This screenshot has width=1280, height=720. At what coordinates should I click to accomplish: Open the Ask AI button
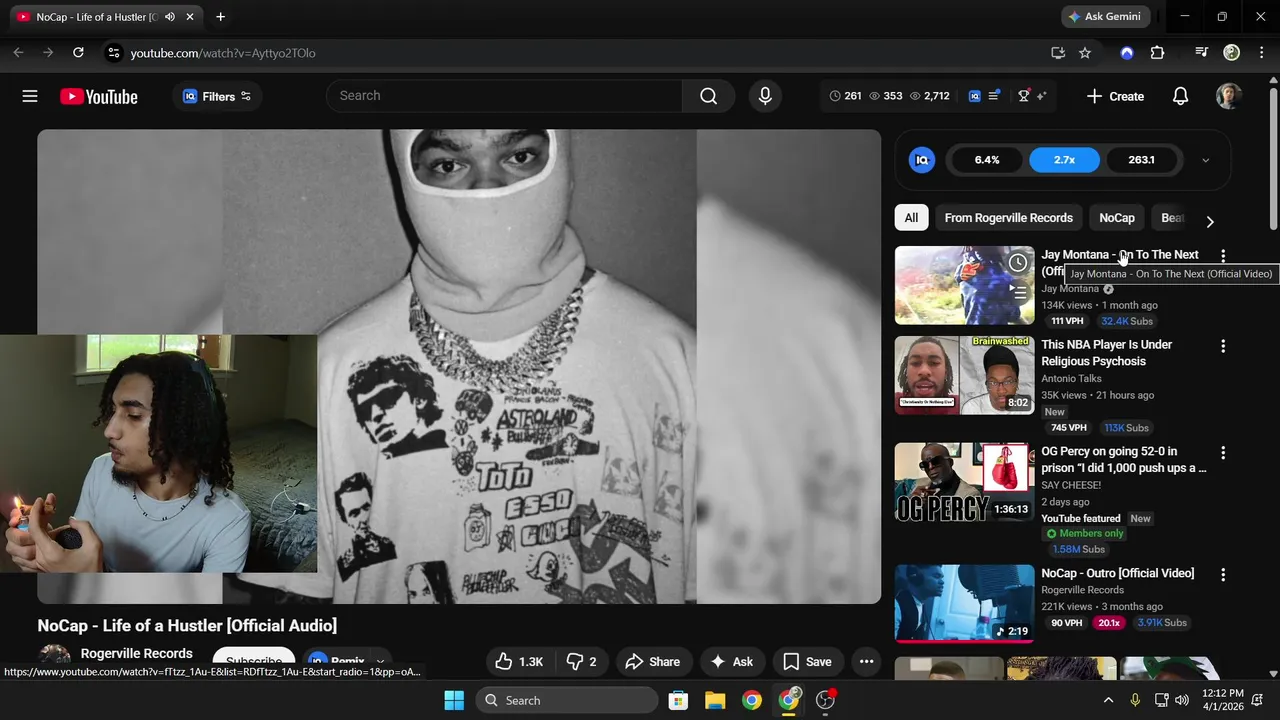(731, 661)
